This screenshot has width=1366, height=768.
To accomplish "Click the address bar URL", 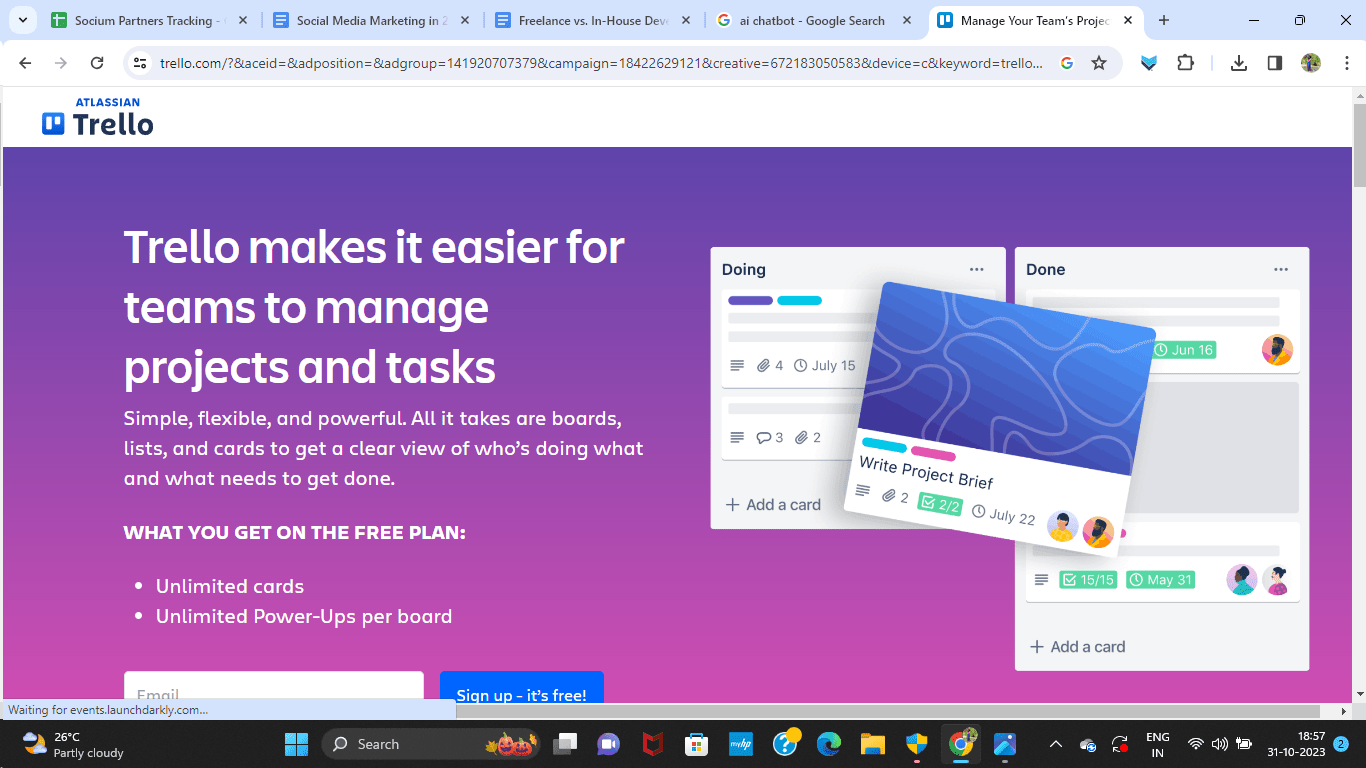I will [600, 63].
